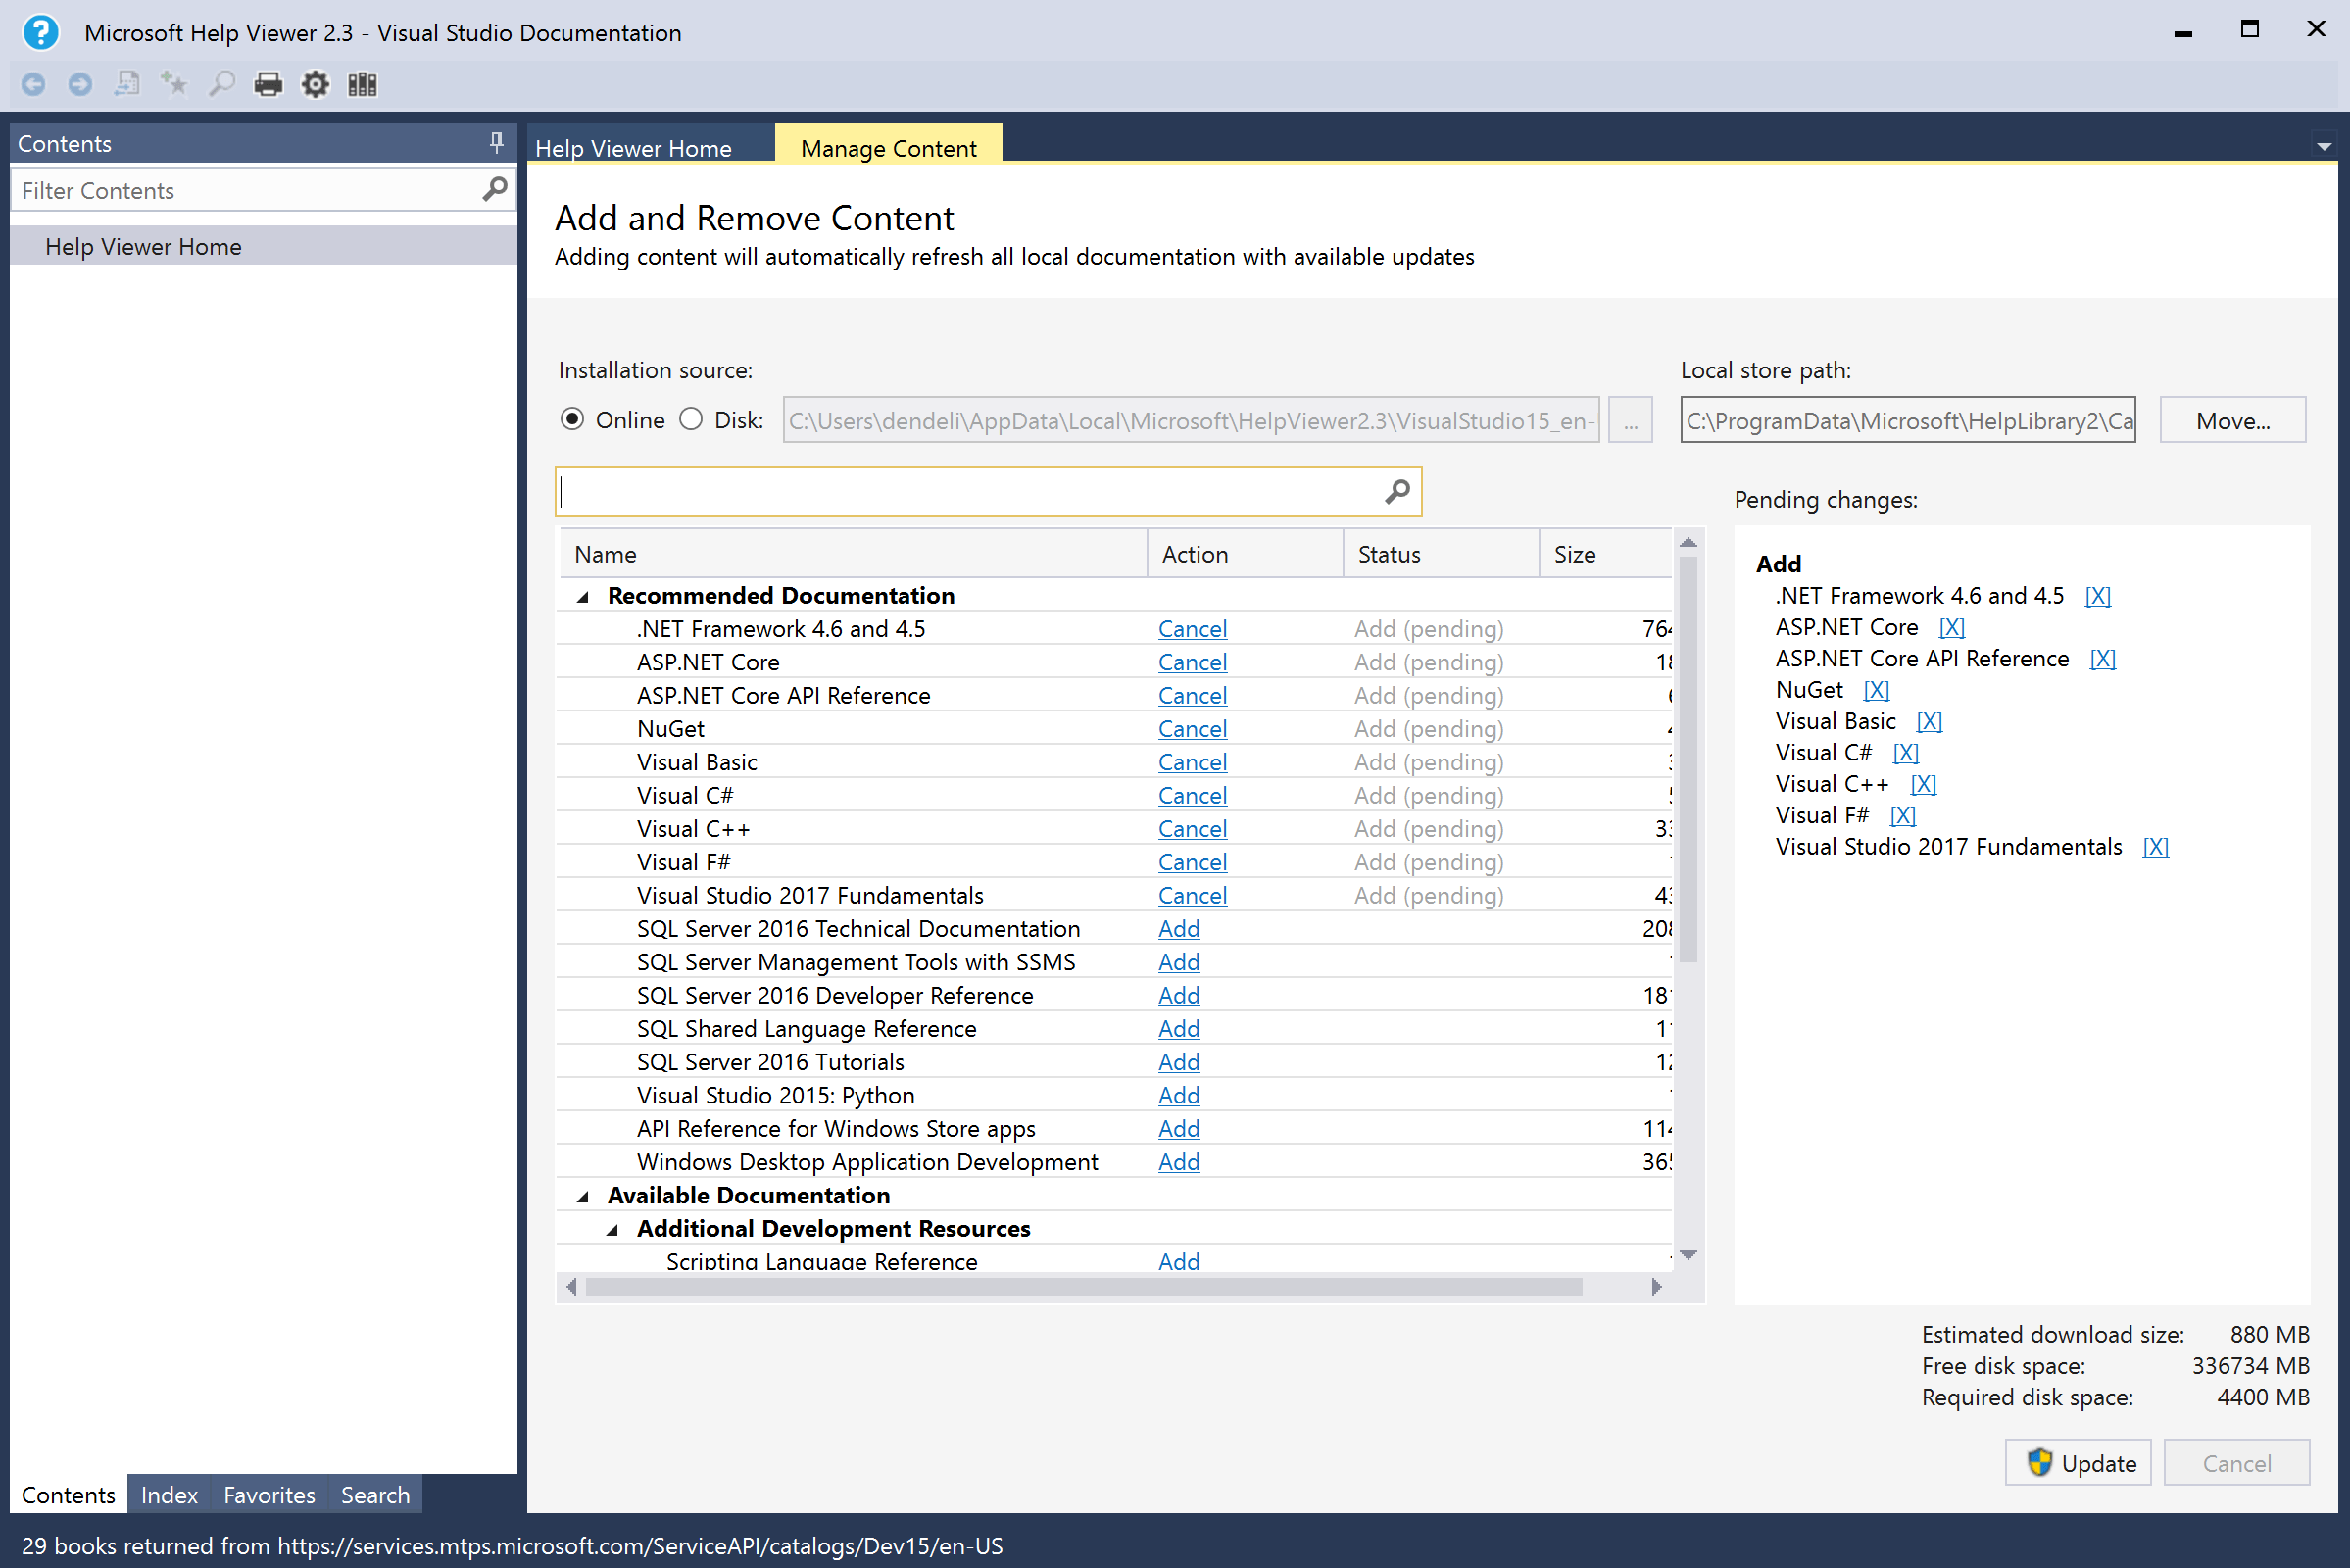Toggle the pin on the Contents panel
Screen dimensions: 2350x1568
point(496,142)
